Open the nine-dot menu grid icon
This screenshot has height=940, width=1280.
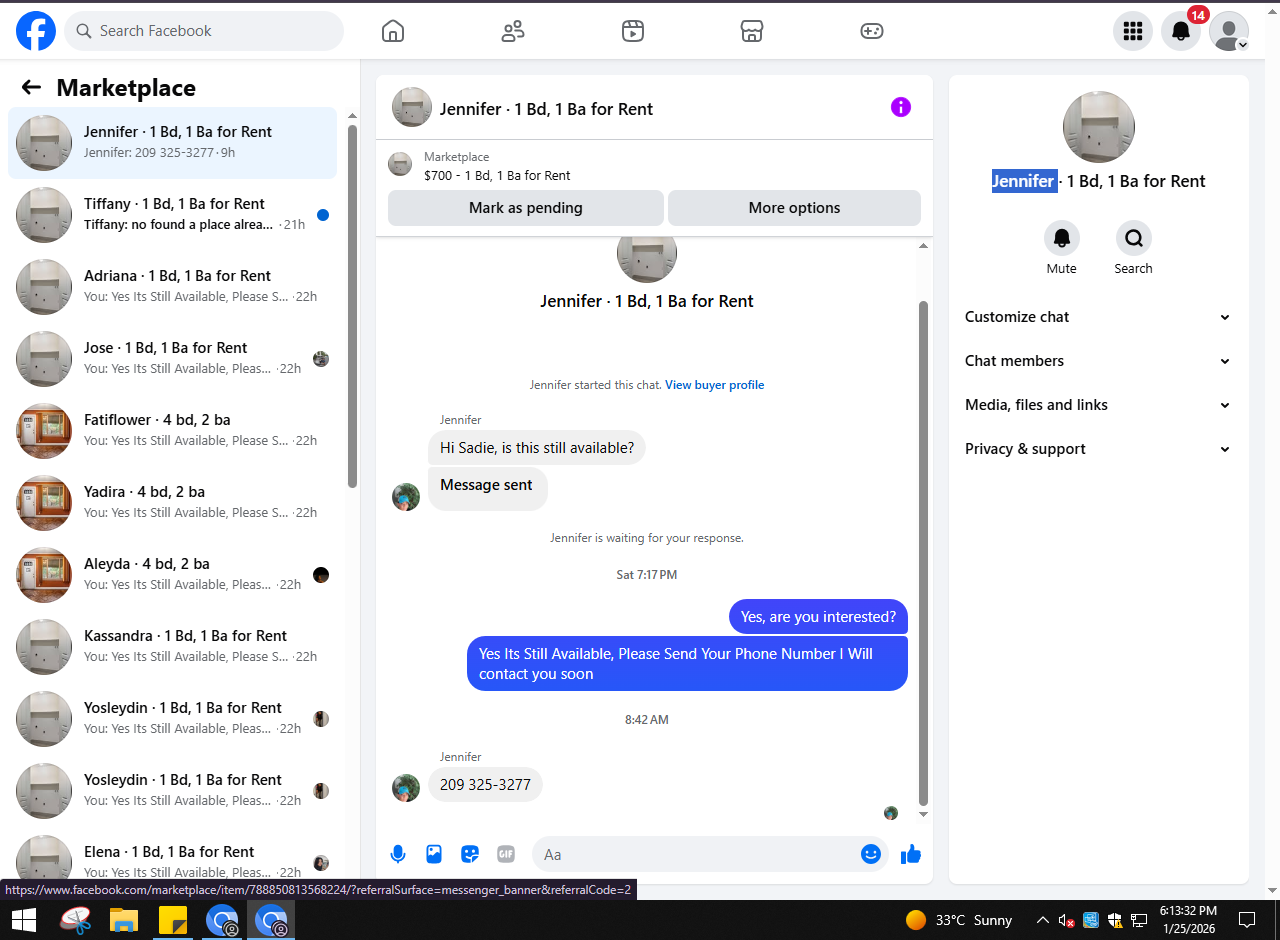point(1133,31)
